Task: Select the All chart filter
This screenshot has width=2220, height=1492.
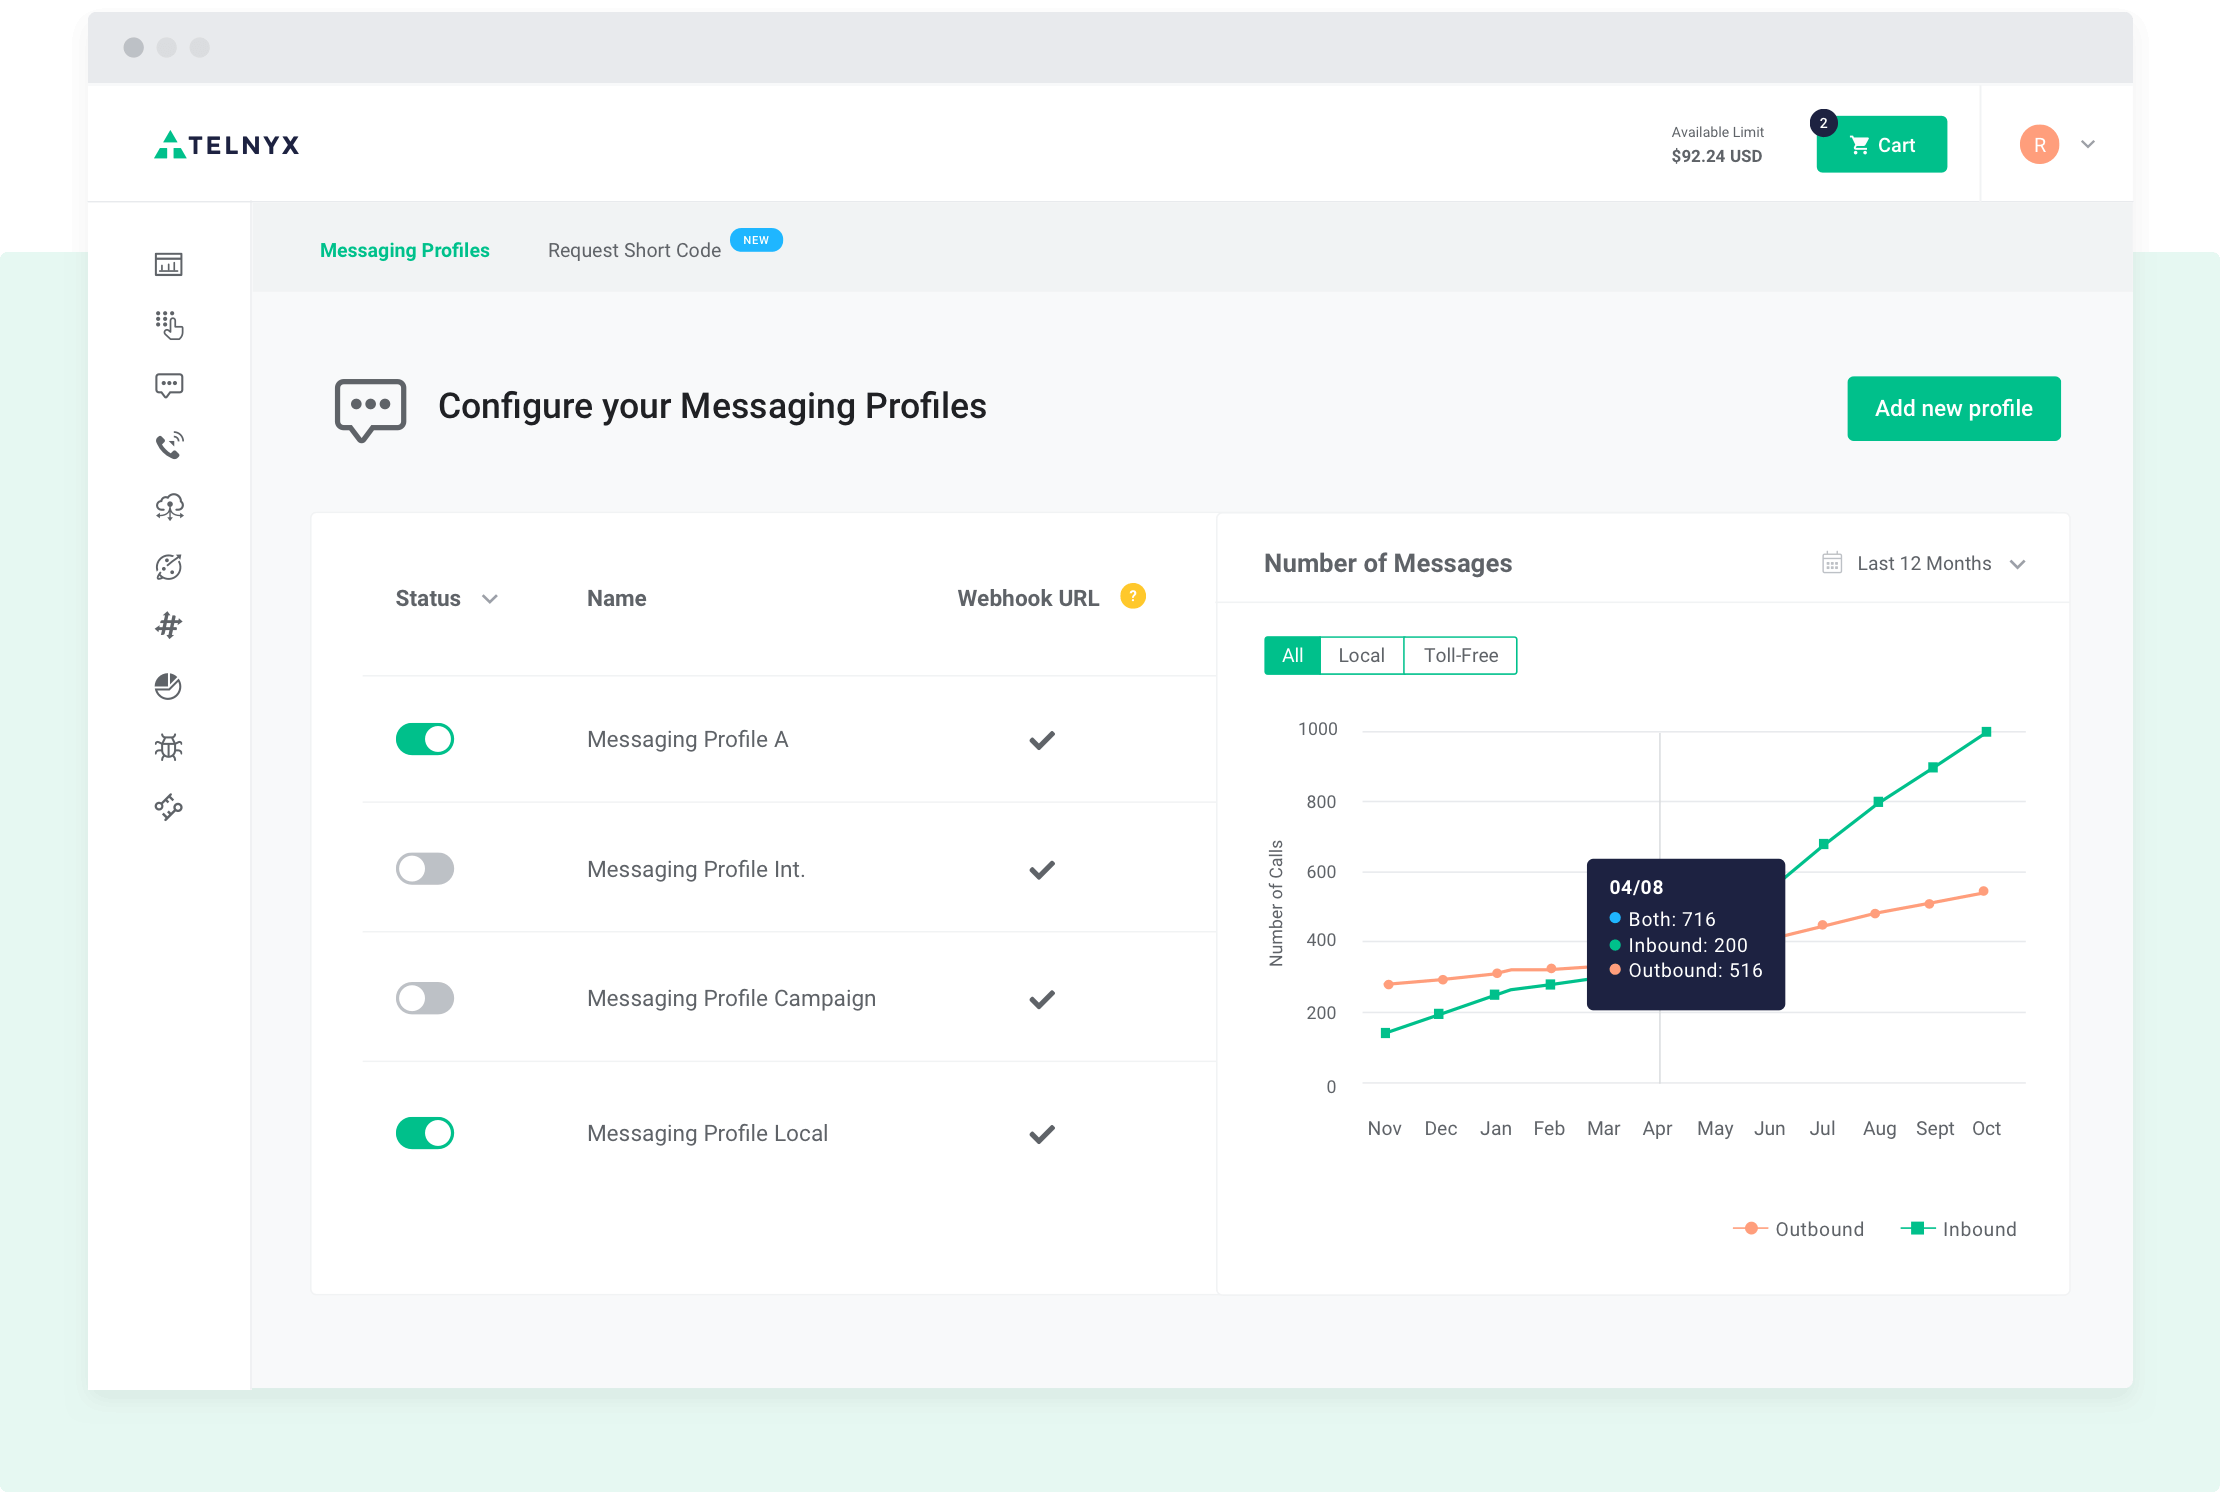Action: [1292, 655]
